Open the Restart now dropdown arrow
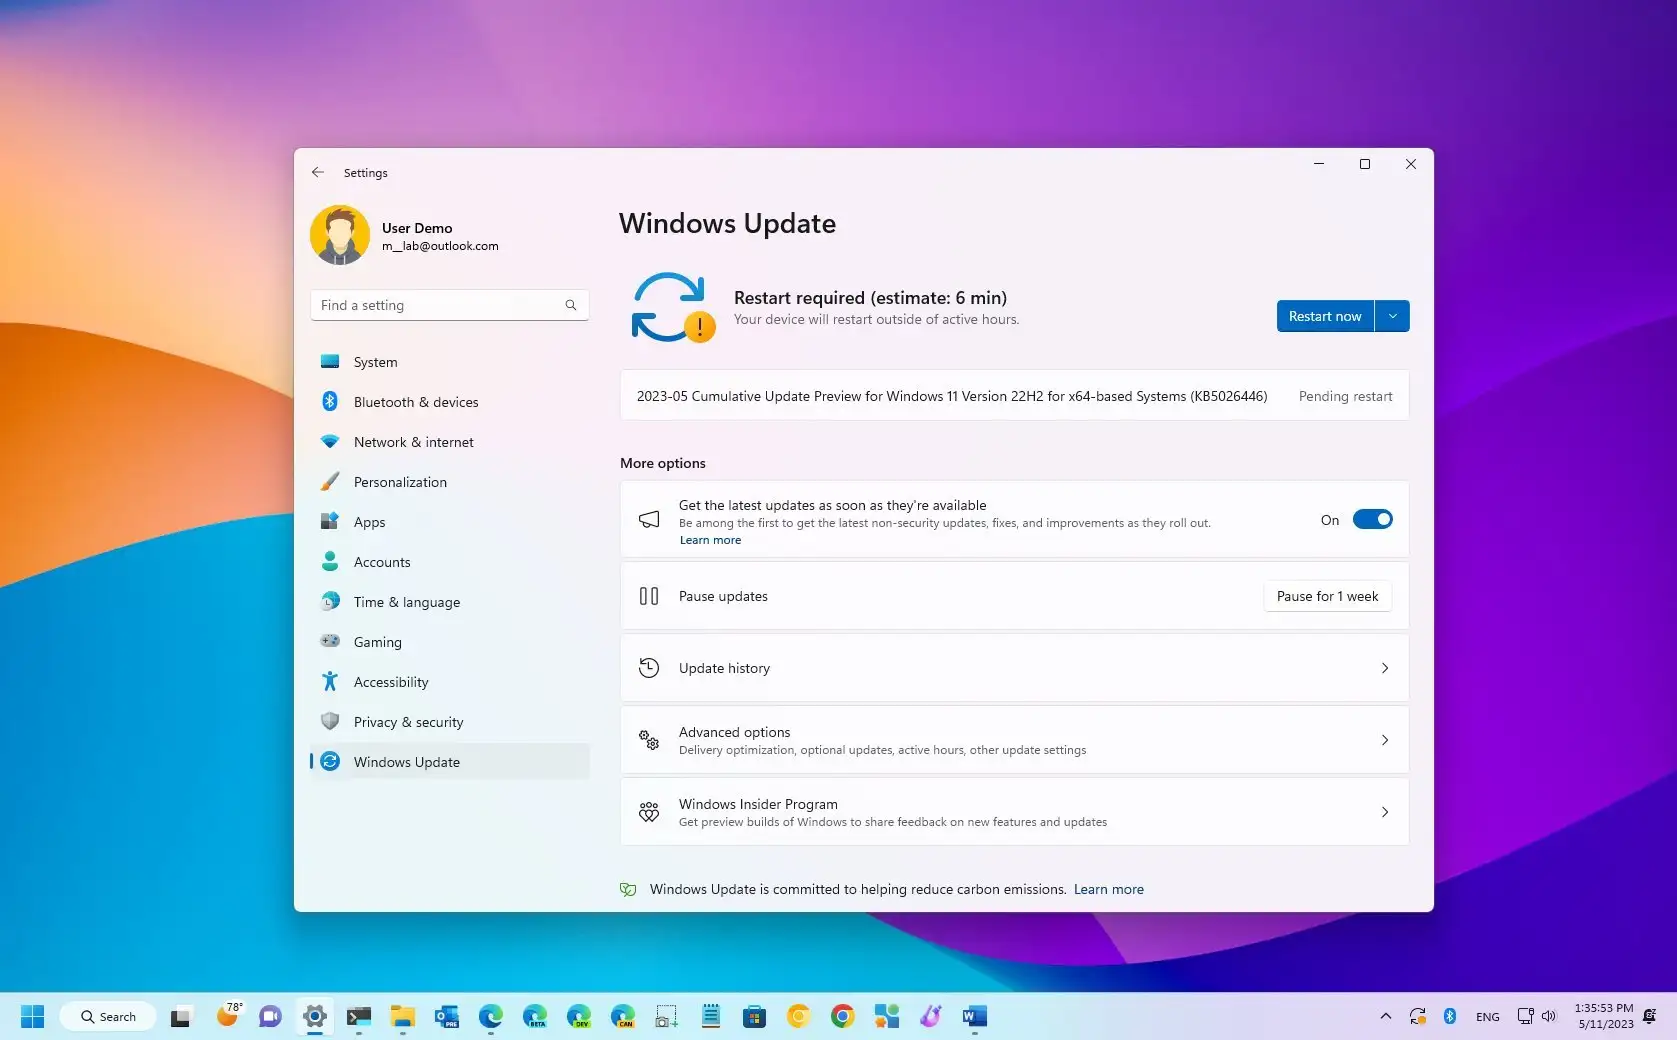This screenshot has height=1040, width=1677. coord(1392,316)
